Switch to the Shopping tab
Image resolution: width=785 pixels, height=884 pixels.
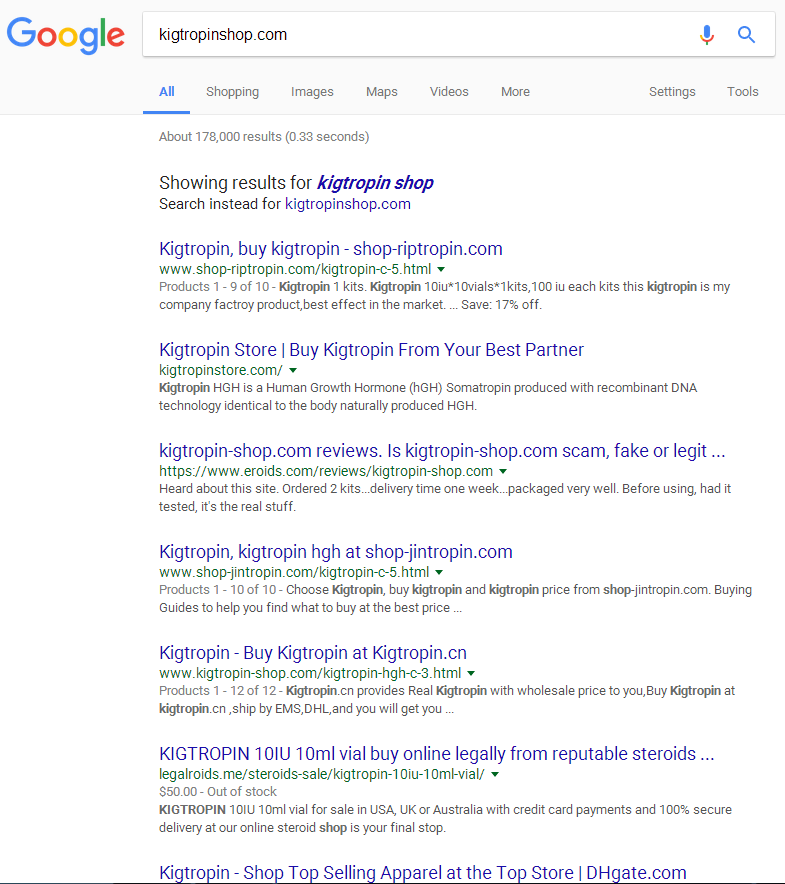click(x=232, y=91)
